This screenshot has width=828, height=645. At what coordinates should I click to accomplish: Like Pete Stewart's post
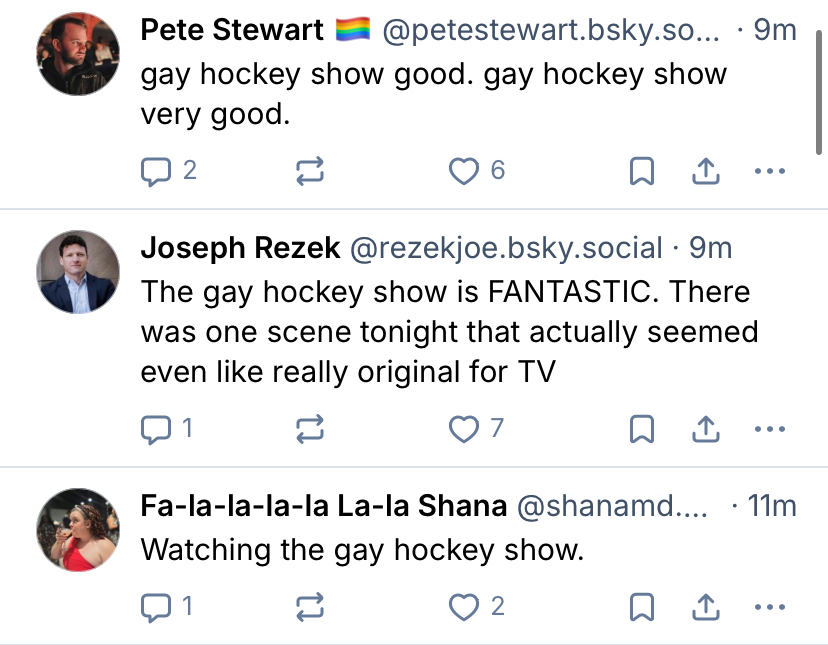click(x=464, y=172)
